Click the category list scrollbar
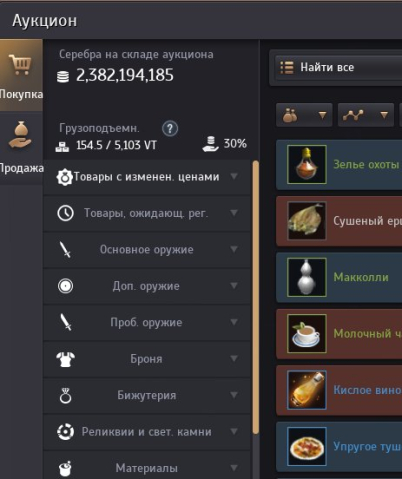The image size is (402, 479). 256,297
